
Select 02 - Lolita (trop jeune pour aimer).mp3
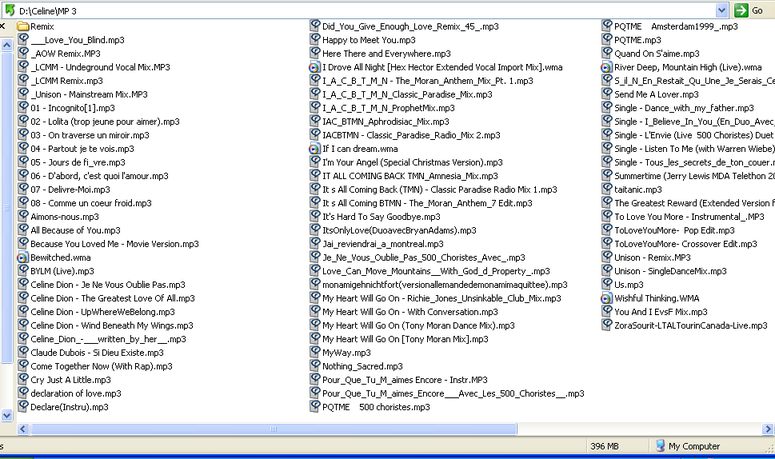[105, 122]
